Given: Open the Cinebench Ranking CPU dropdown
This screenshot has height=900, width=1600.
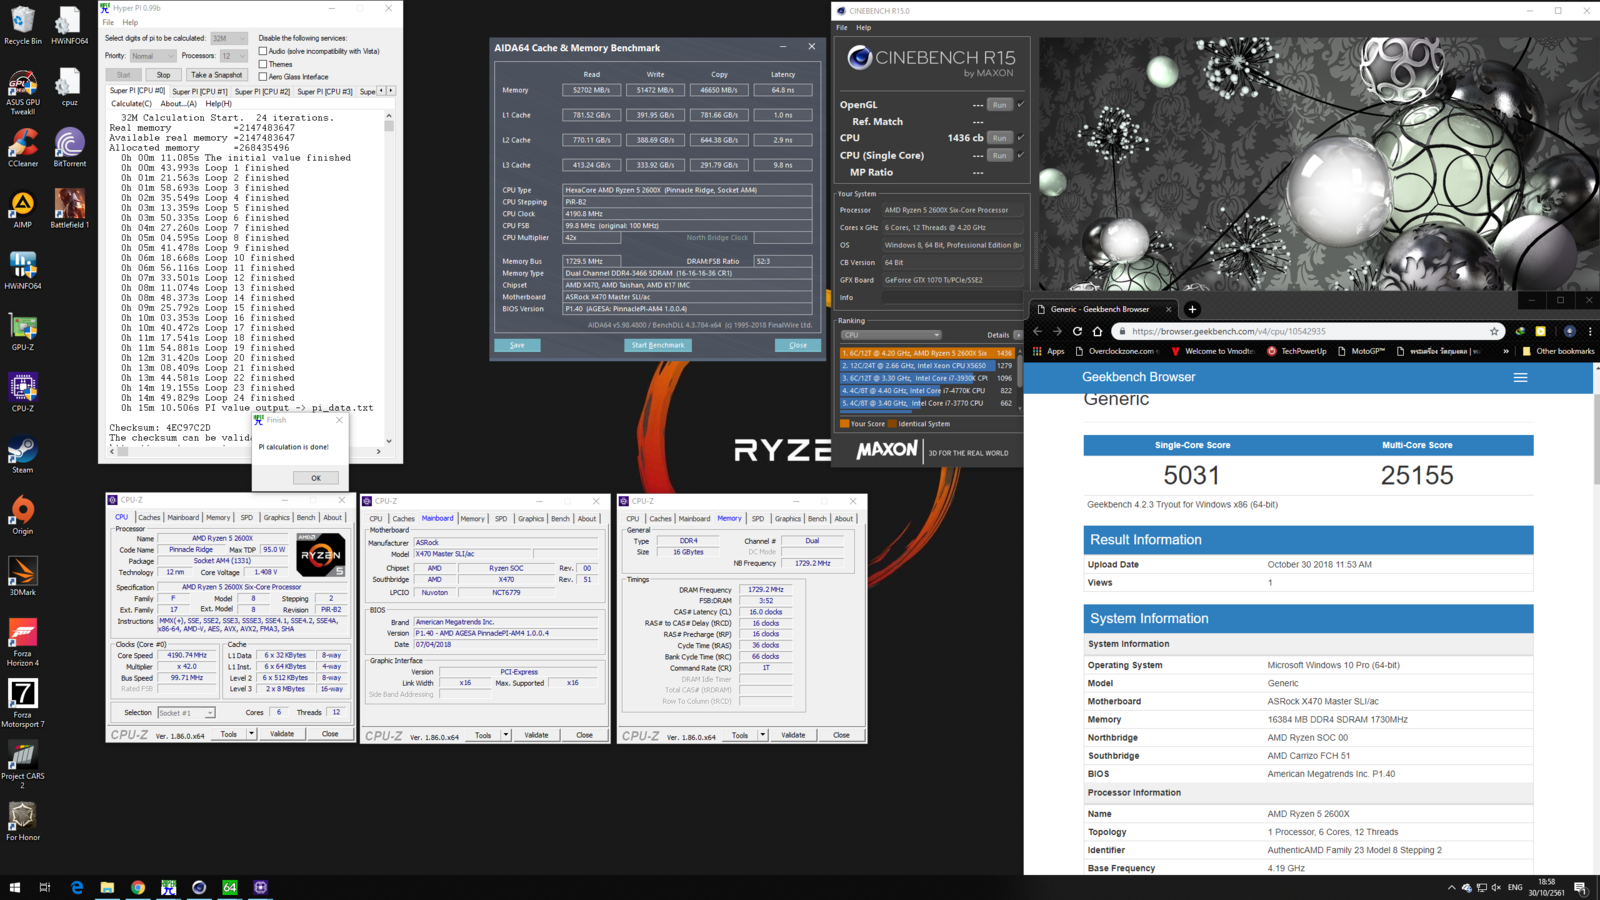Looking at the screenshot, I should click(891, 335).
